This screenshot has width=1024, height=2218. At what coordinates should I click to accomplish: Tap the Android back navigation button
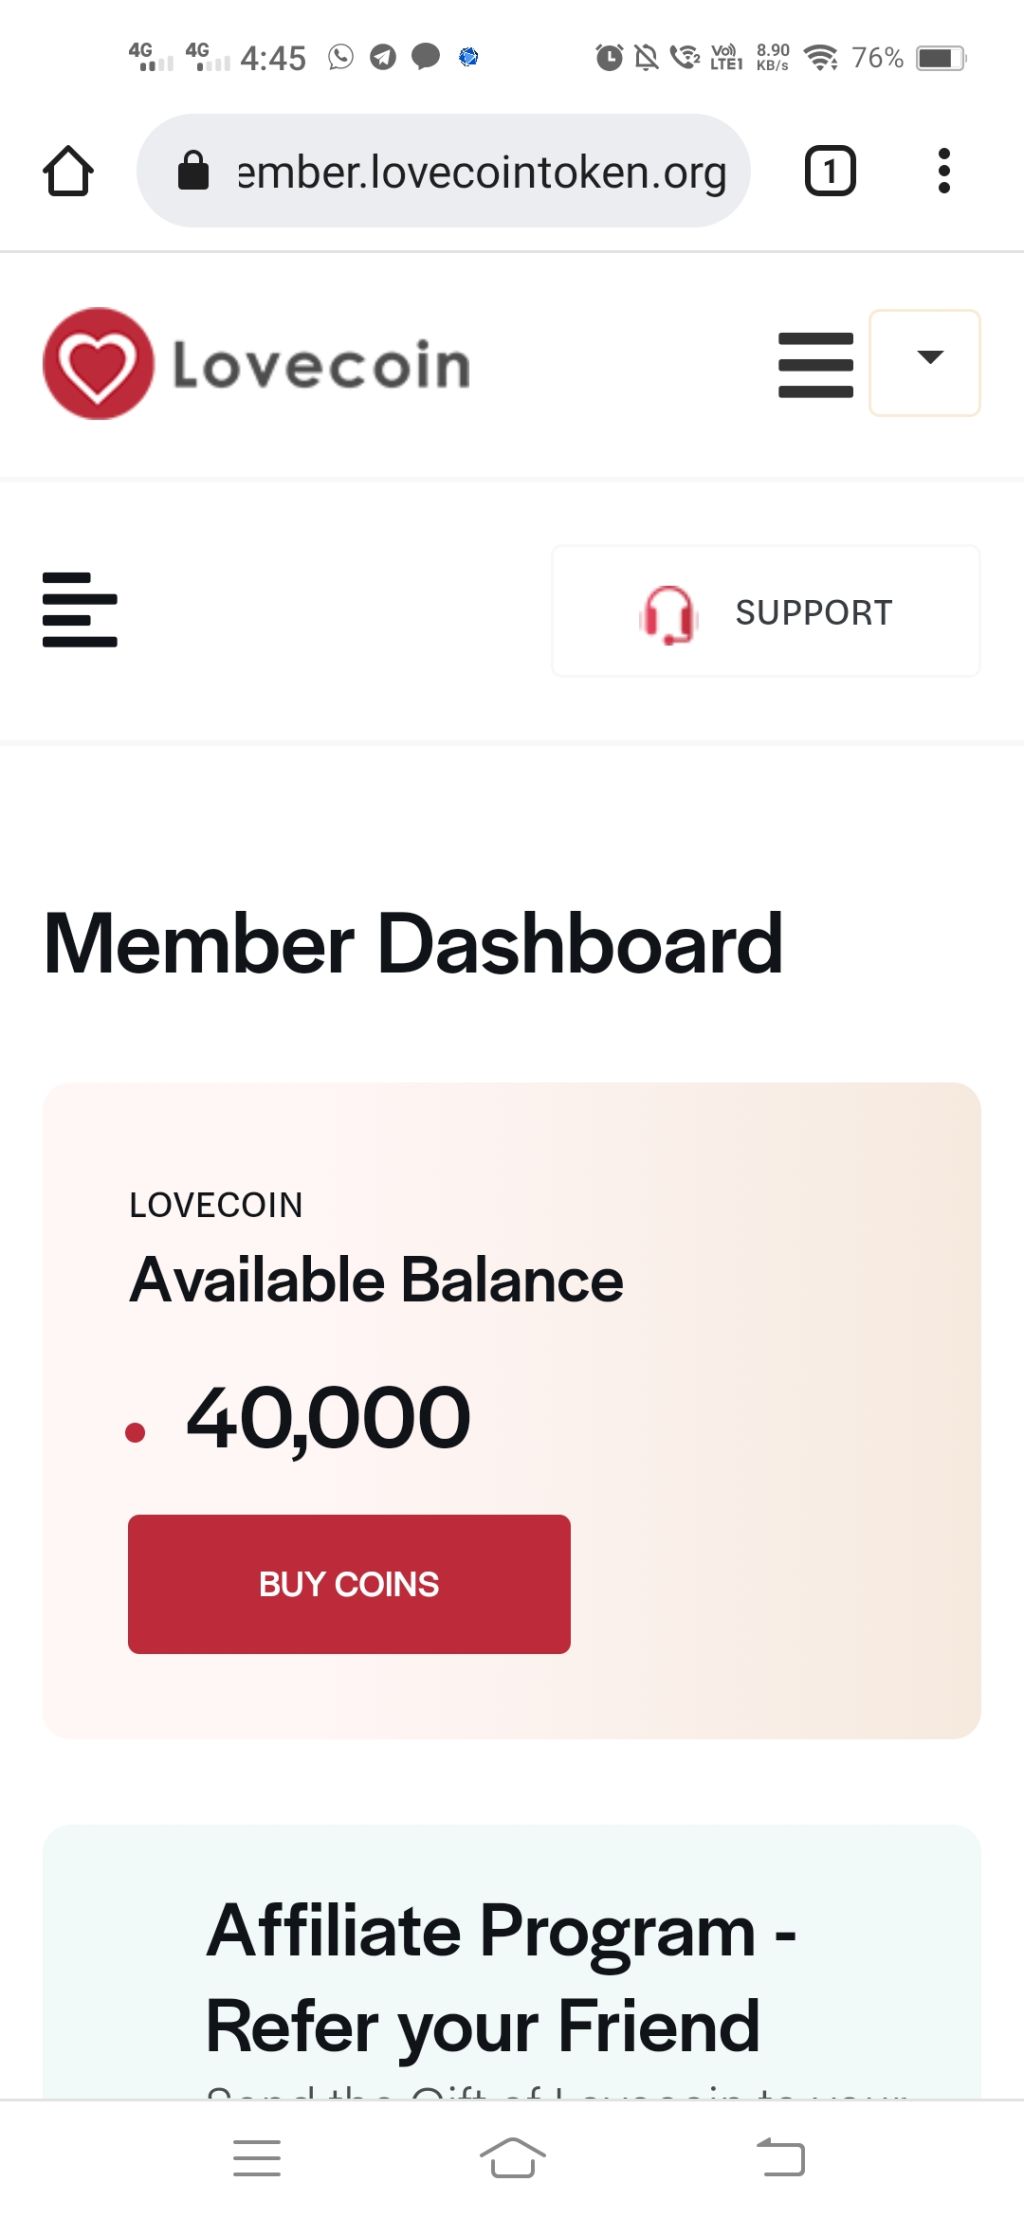781,2158
